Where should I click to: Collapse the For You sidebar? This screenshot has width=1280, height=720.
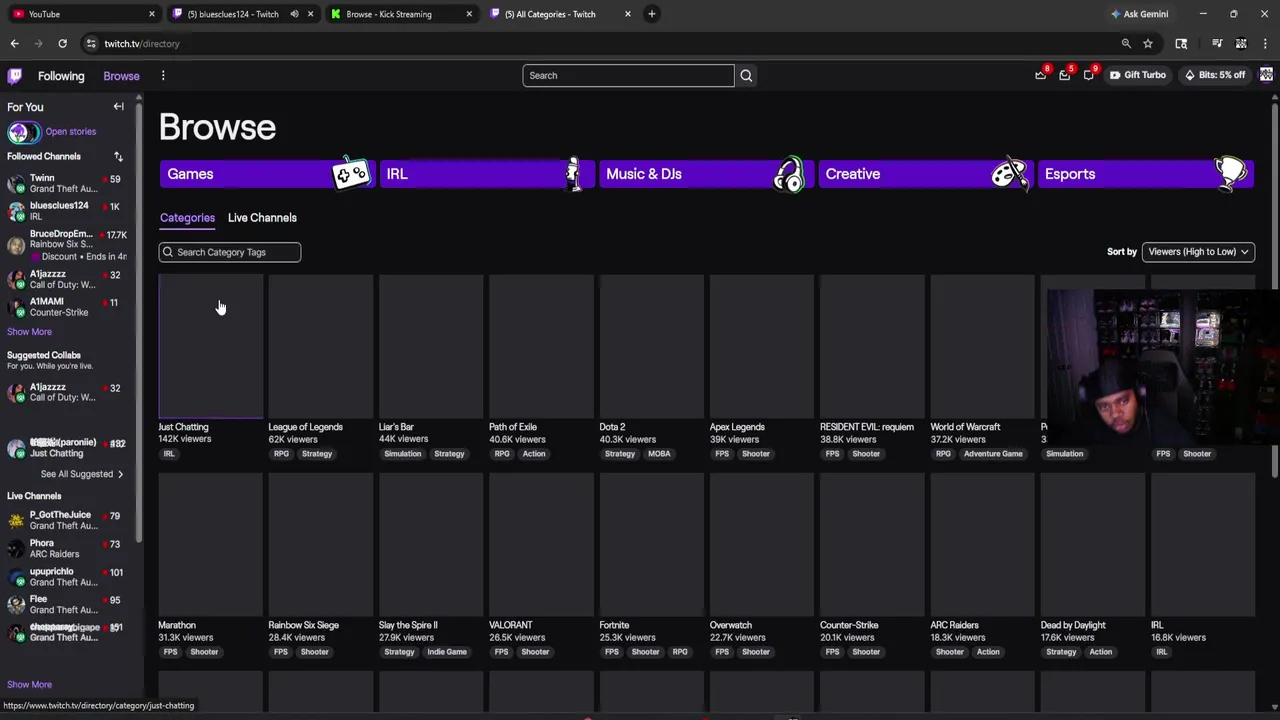(118, 107)
